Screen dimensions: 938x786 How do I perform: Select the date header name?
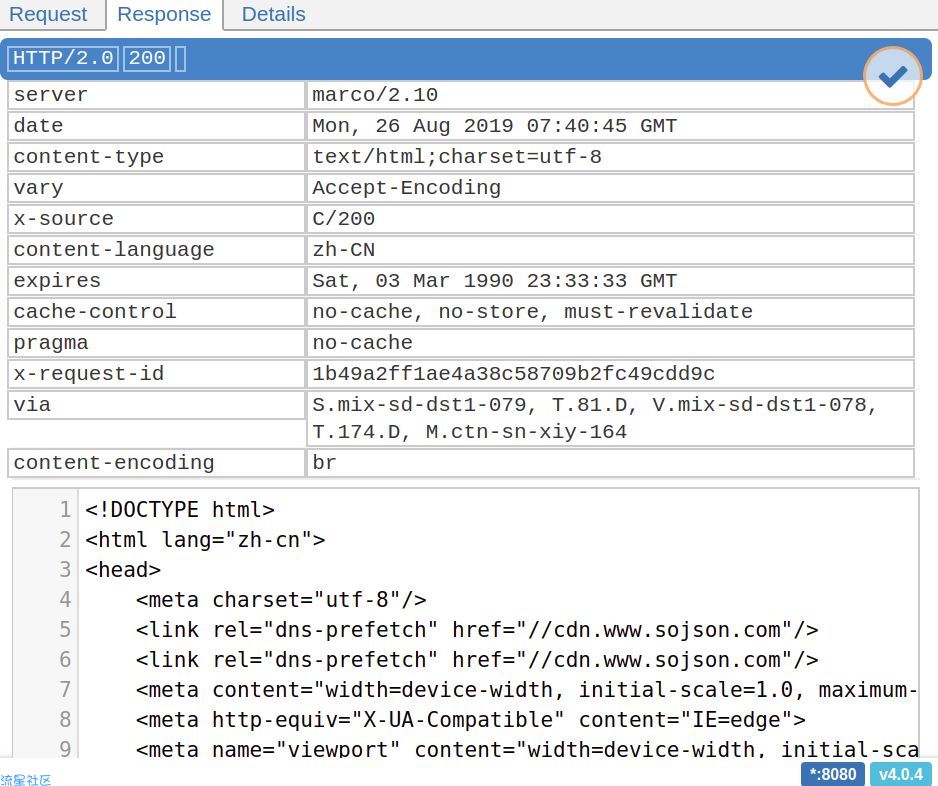pyautogui.click(x=156, y=126)
